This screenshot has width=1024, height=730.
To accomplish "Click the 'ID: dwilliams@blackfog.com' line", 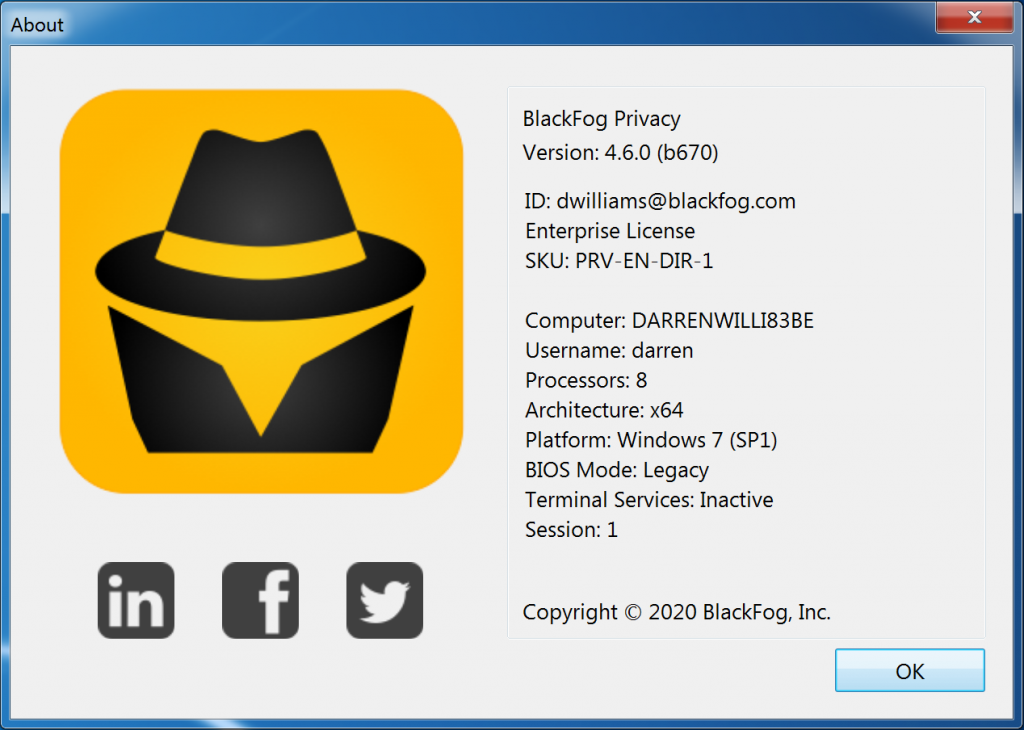I will click(x=660, y=201).
